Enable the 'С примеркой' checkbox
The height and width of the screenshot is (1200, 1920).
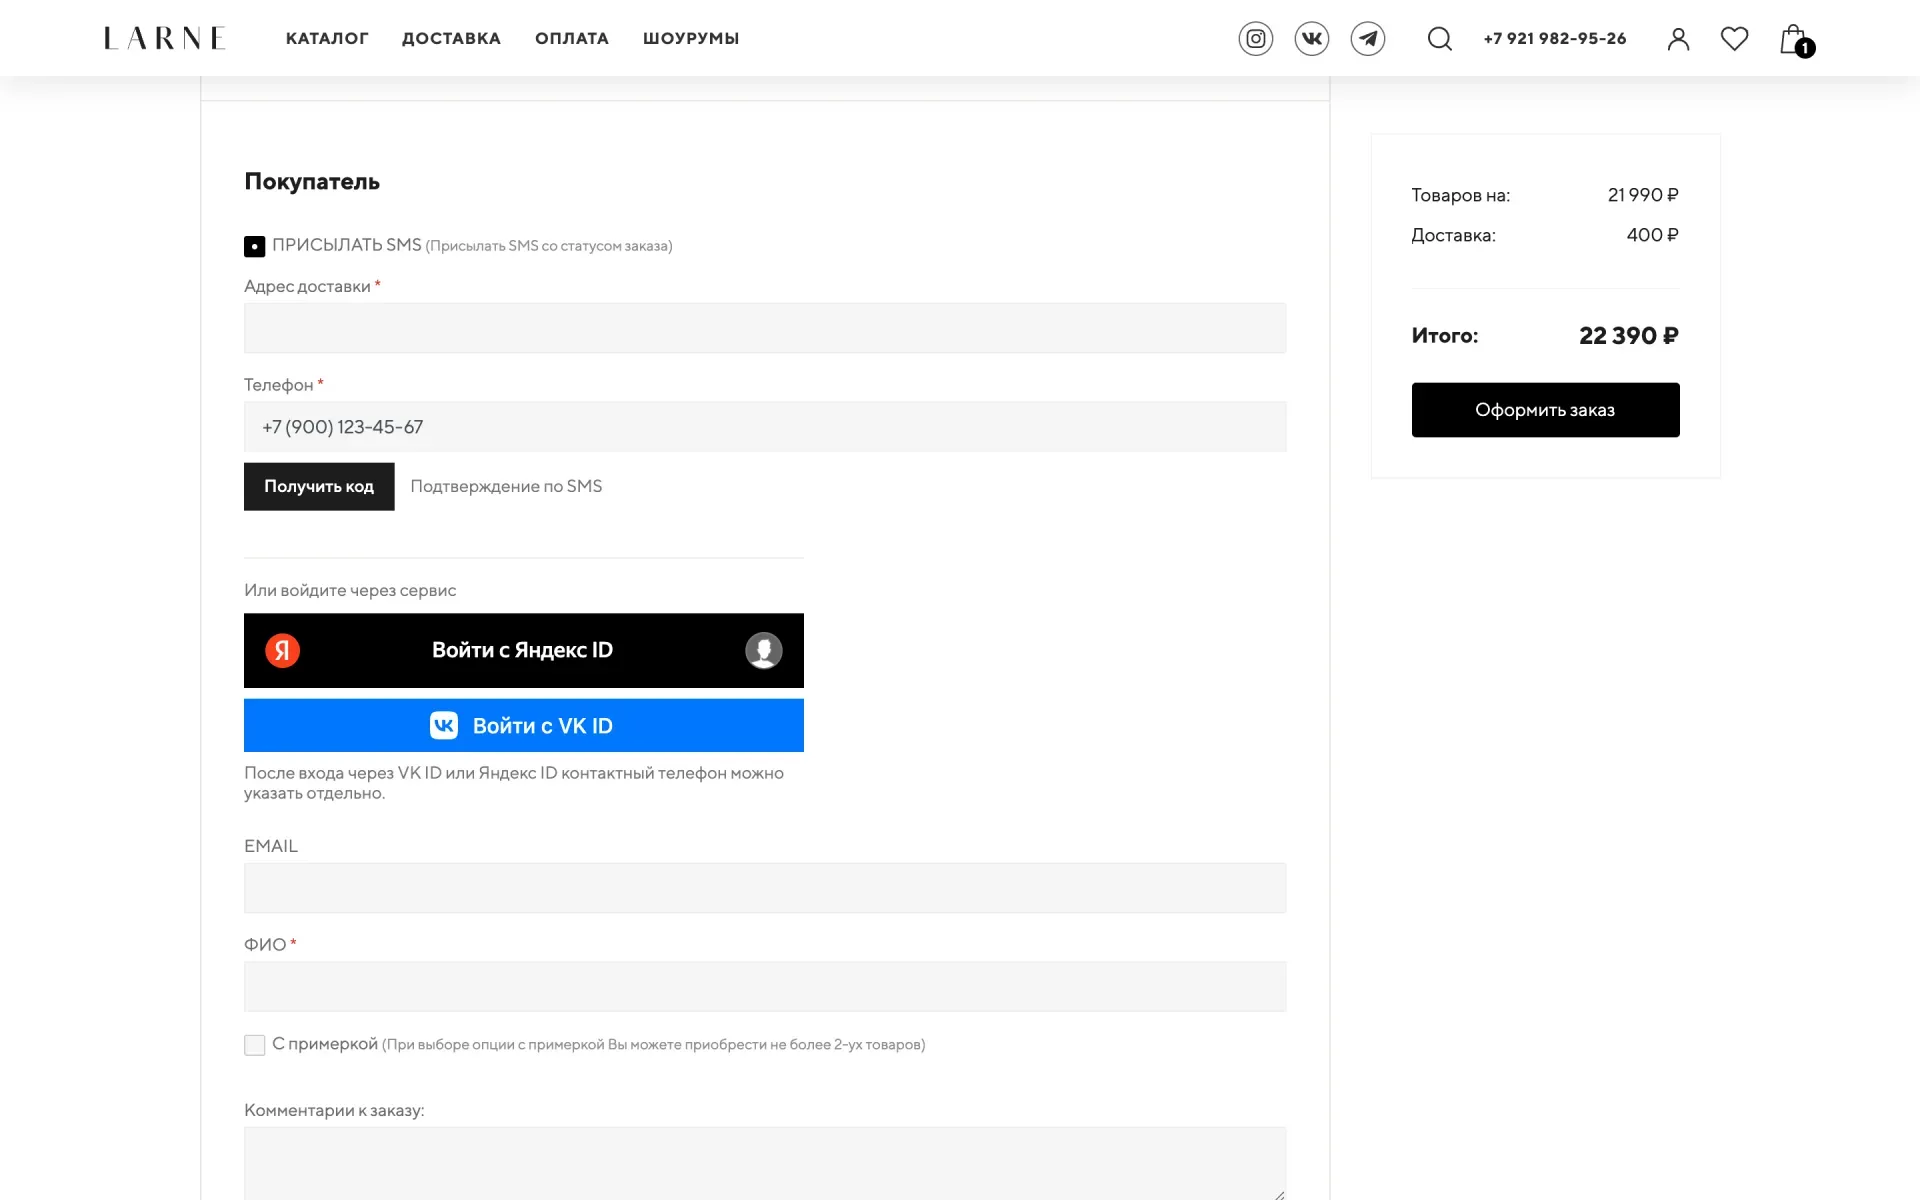coord(255,1045)
